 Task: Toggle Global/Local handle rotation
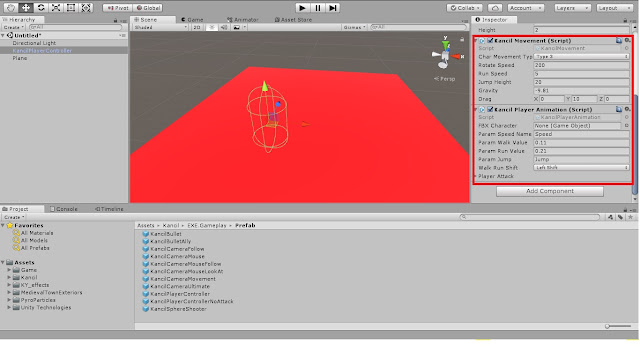(x=148, y=8)
